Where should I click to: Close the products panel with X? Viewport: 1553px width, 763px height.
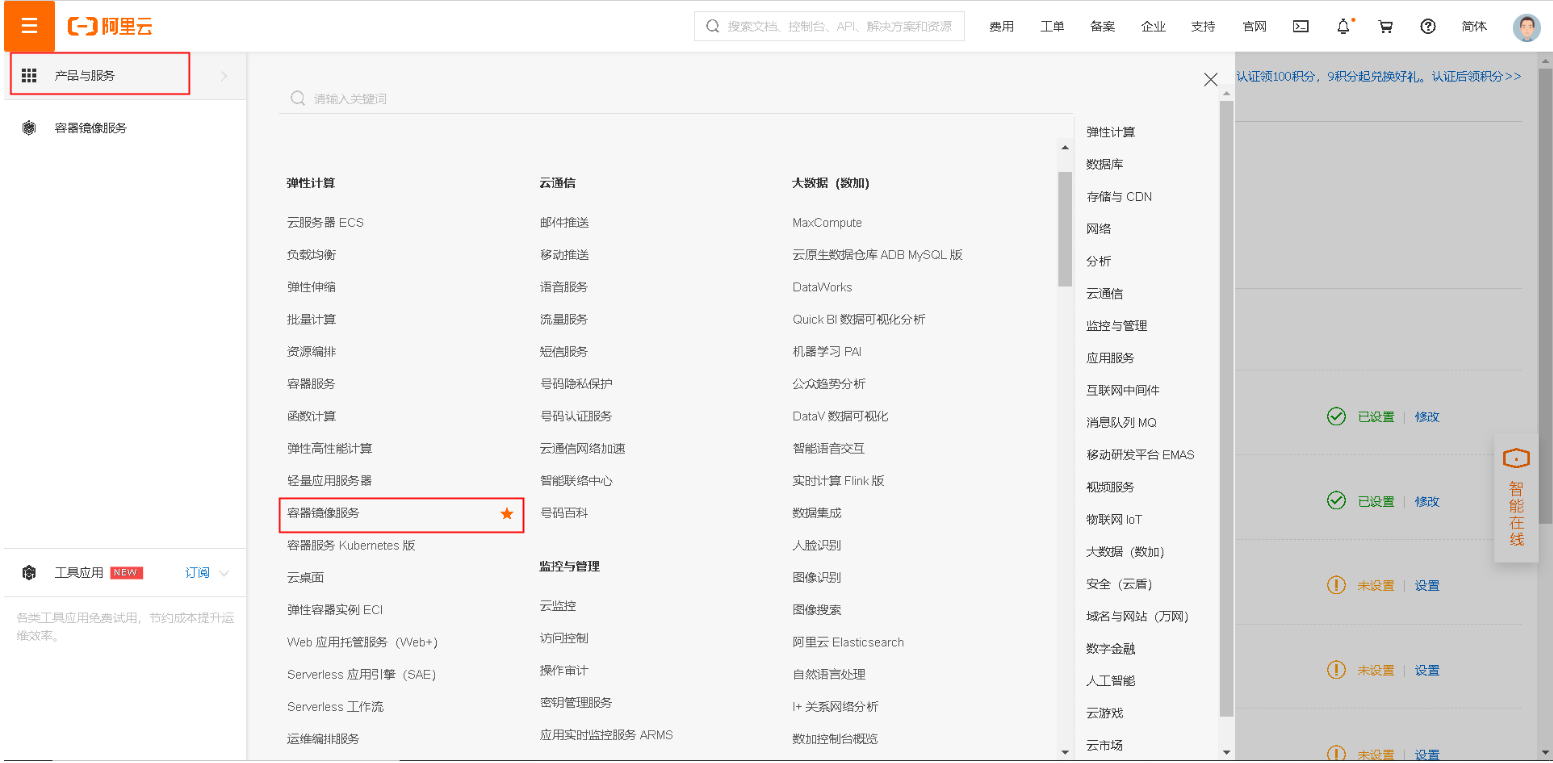pyautogui.click(x=1211, y=80)
